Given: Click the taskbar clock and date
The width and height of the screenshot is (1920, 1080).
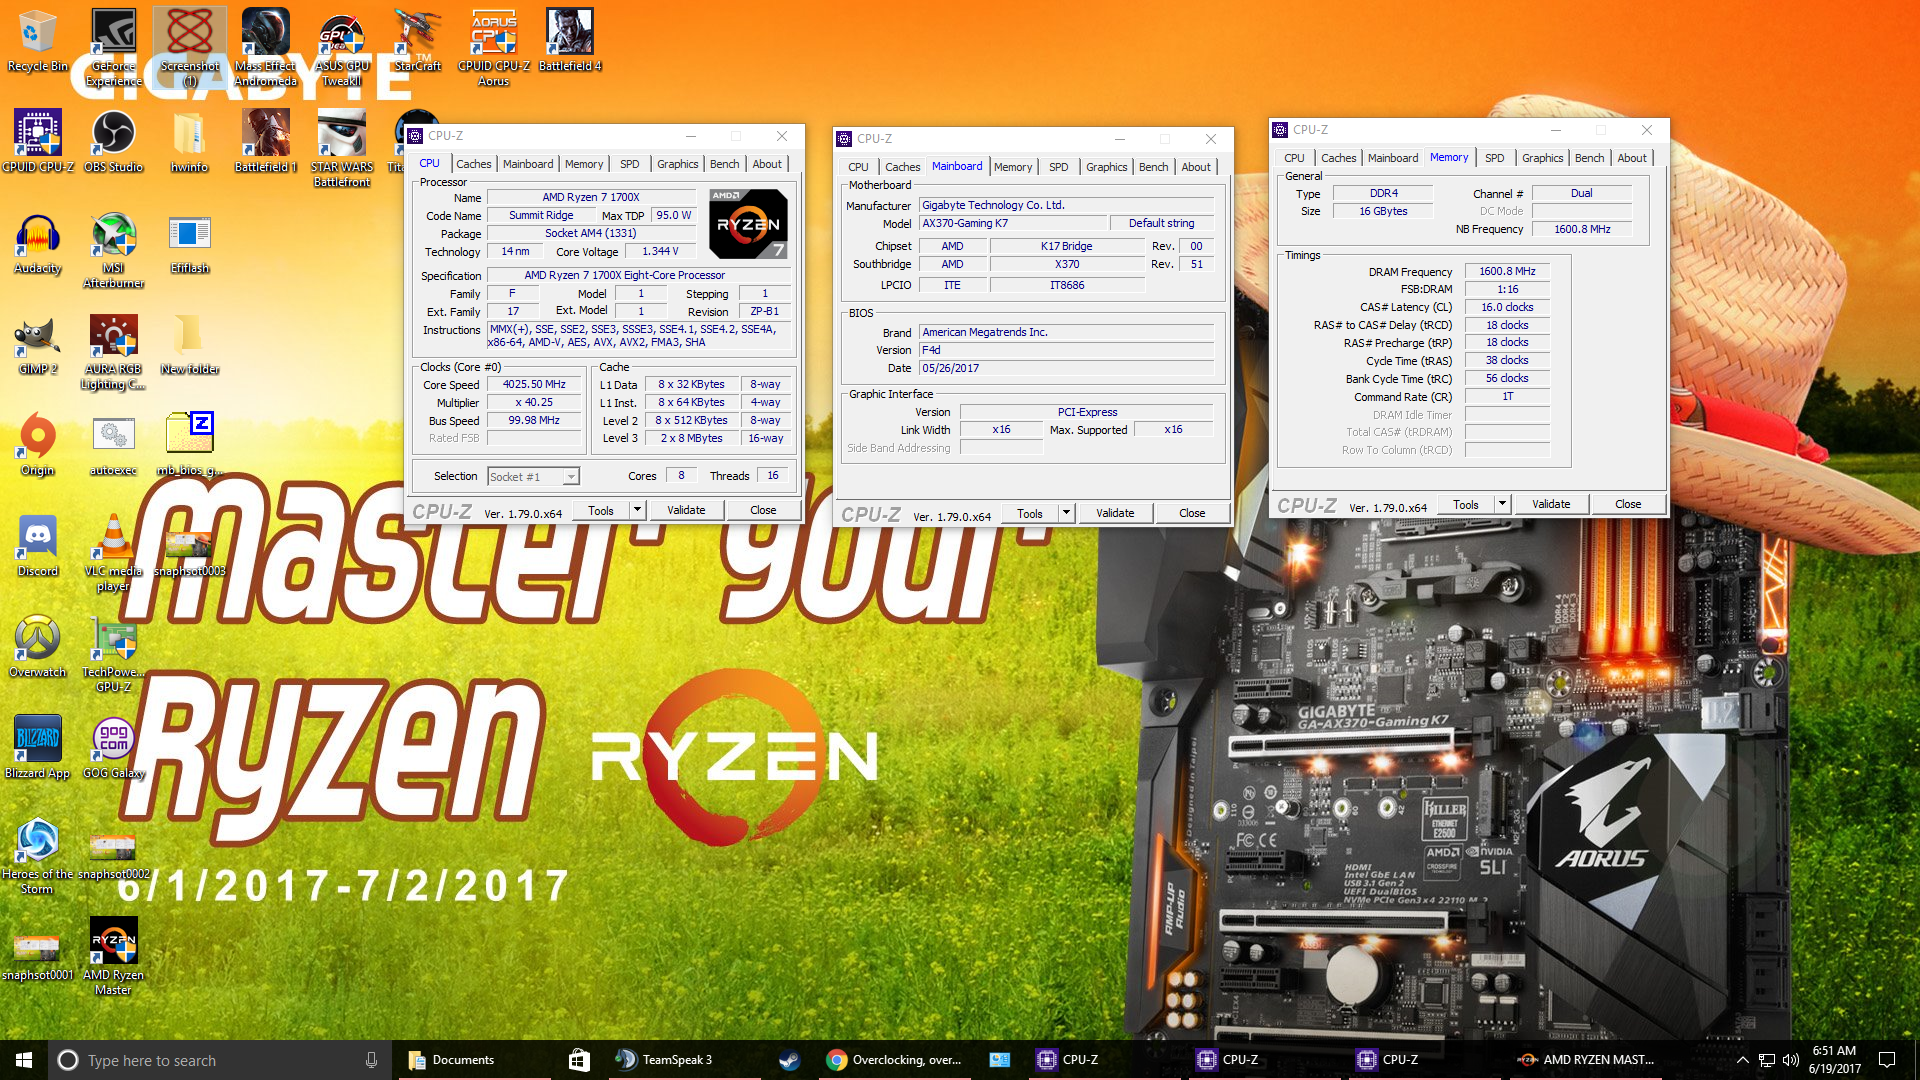Looking at the screenshot, I should (1834, 1060).
